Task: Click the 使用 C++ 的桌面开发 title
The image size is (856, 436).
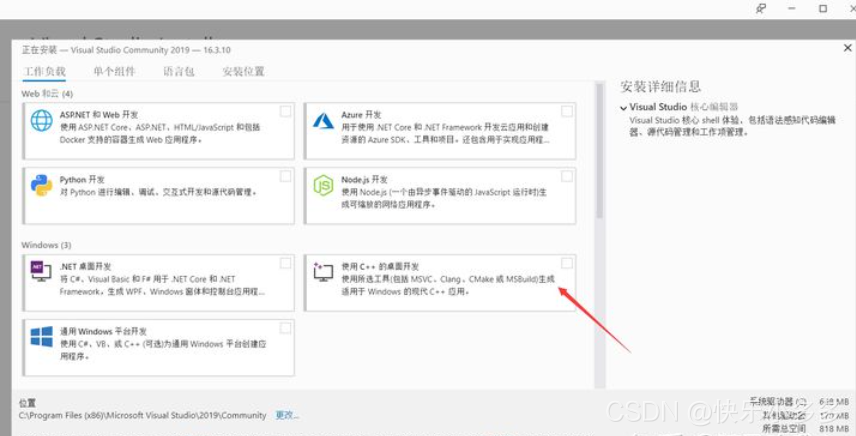Action: (380, 267)
